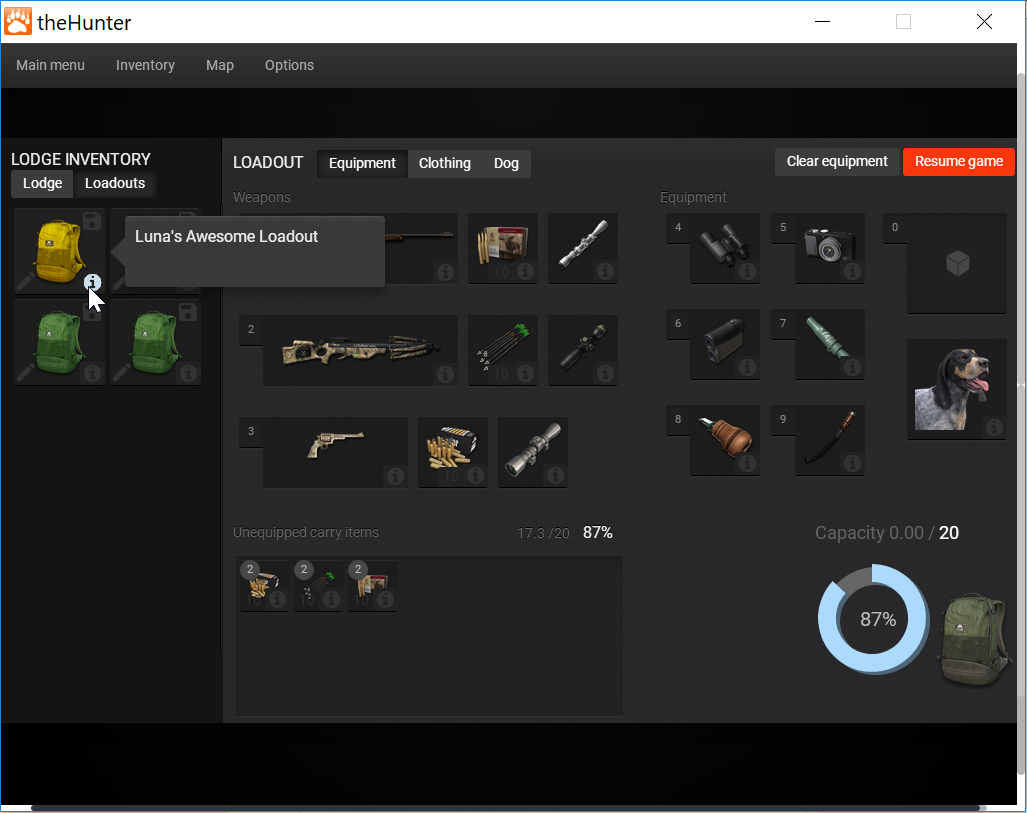
Task: Open Main menu
Action: pos(50,66)
